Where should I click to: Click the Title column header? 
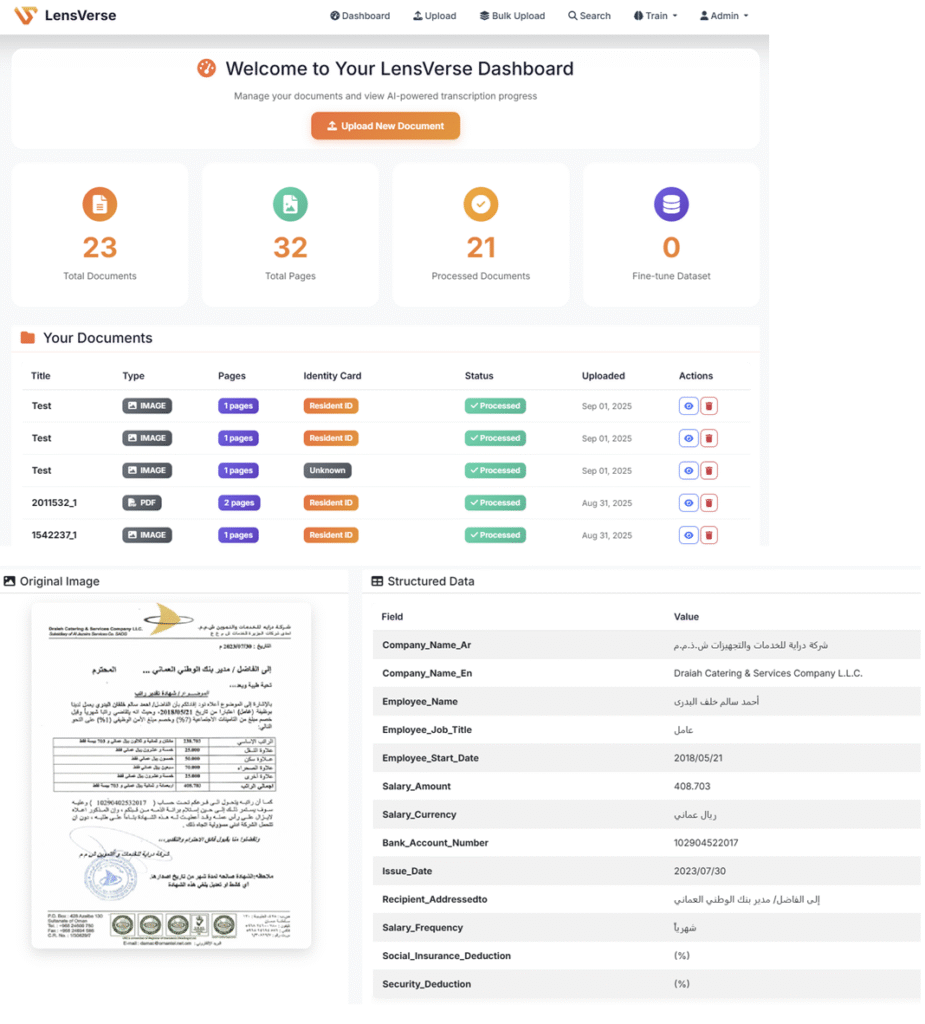(41, 376)
